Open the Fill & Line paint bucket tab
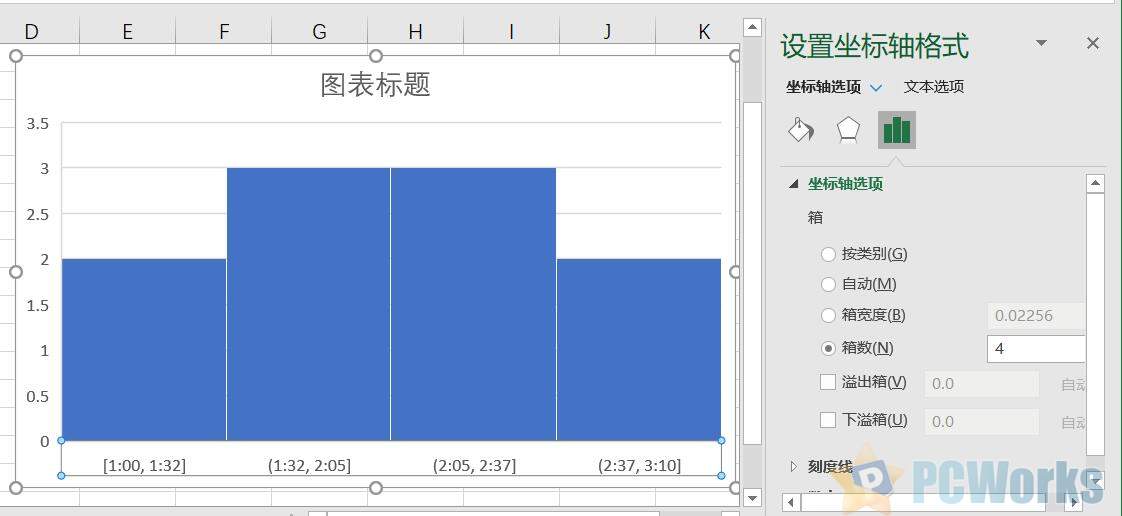 tap(801, 130)
